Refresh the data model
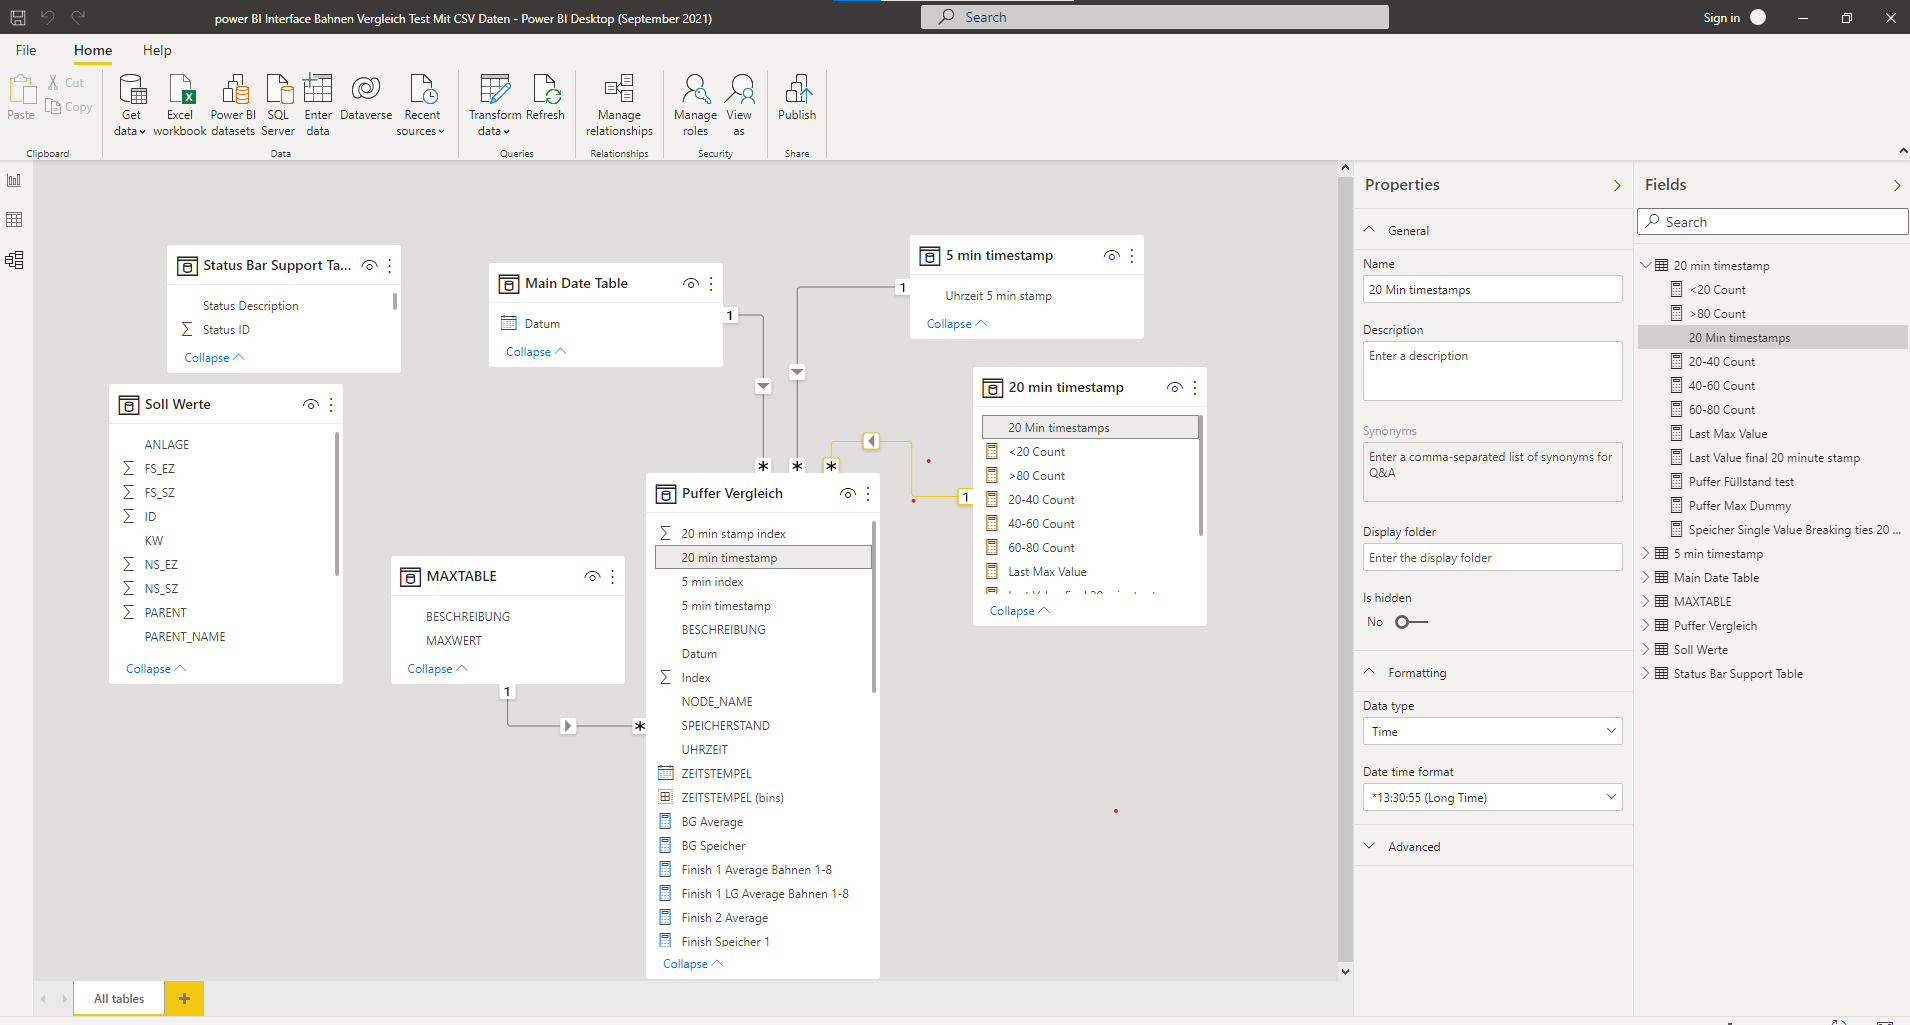 click(x=546, y=98)
